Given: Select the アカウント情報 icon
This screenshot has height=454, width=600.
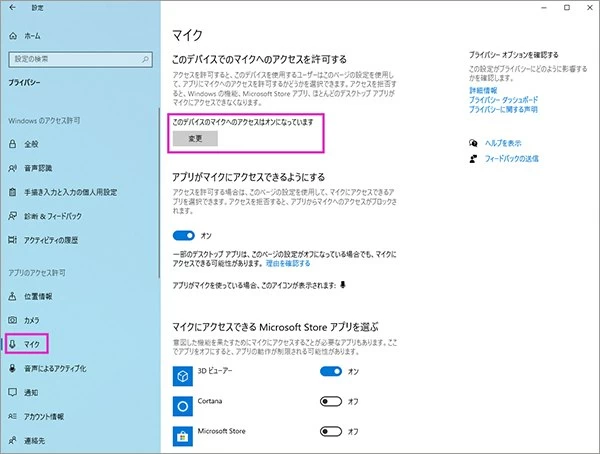Looking at the screenshot, I should pos(13,416).
